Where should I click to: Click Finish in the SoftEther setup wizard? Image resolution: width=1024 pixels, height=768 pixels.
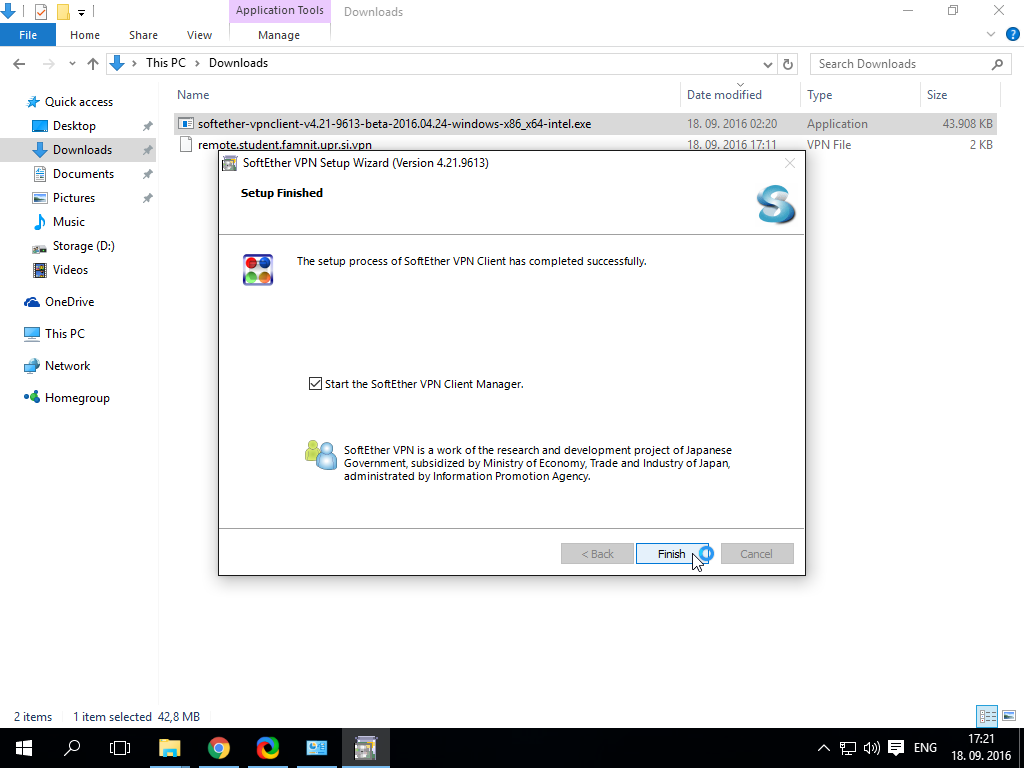(x=672, y=554)
